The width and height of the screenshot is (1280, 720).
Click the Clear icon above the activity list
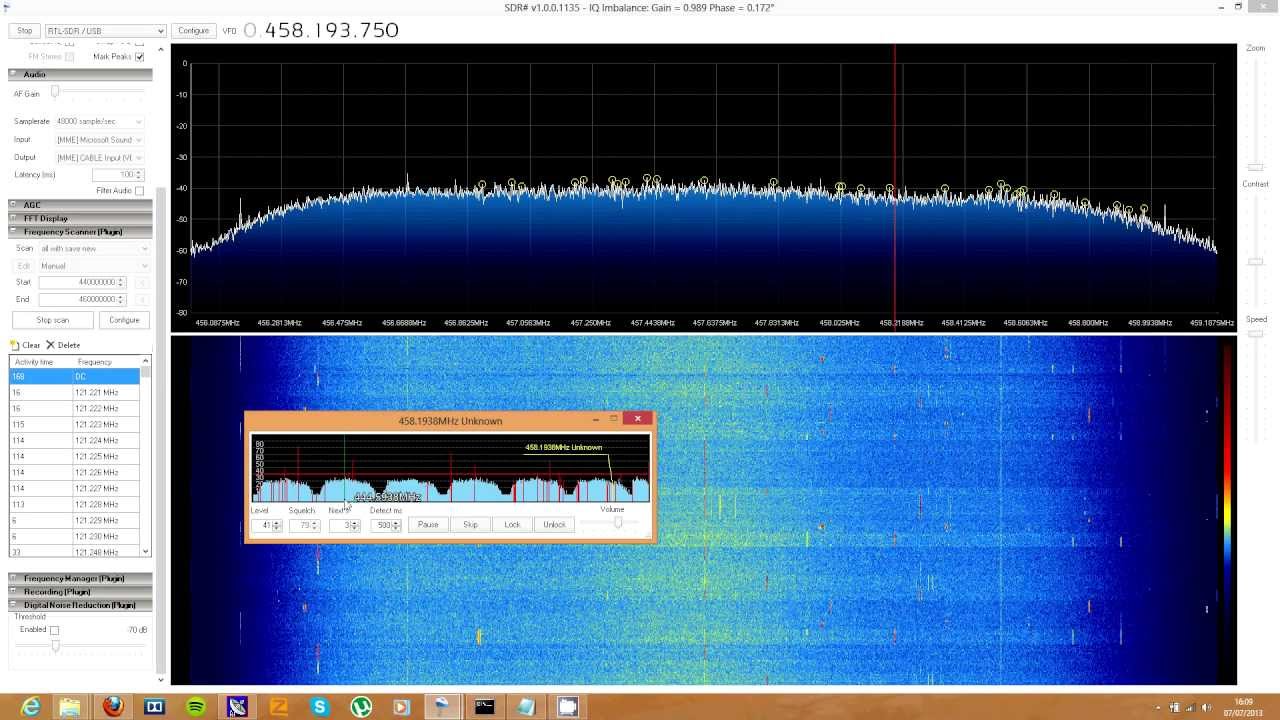pos(15,345)
